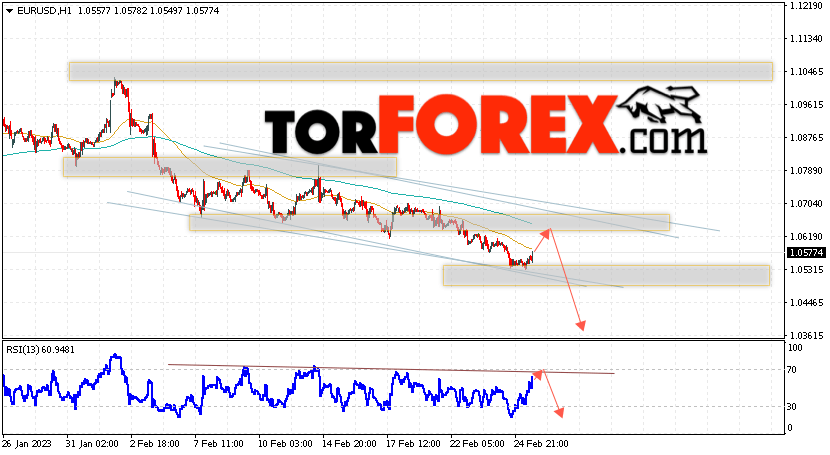Click price axis label 1.11340
The width and height of the screenshot is (830, 455).
(806, 39)
